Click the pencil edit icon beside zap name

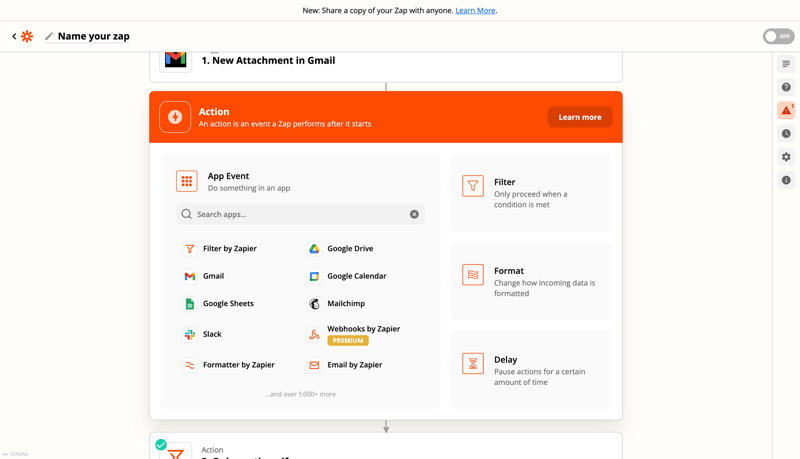coord(49,36)
